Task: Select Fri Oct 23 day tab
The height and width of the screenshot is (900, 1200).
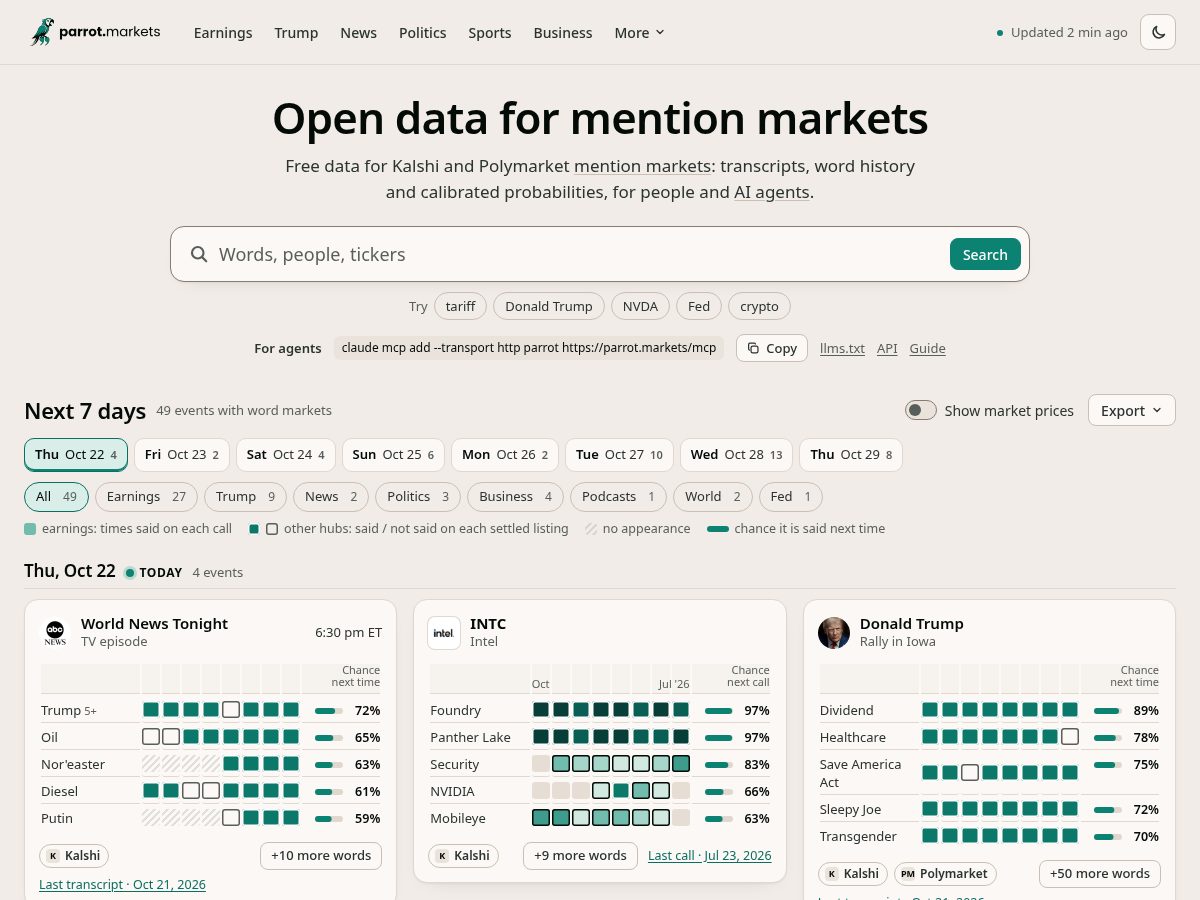Action: (182, 454)
